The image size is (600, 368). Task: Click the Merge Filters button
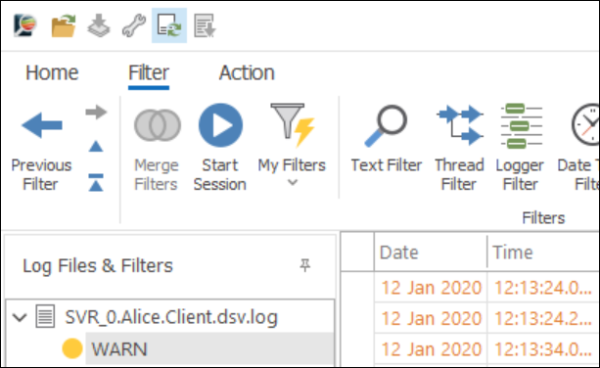pos(157,149)
